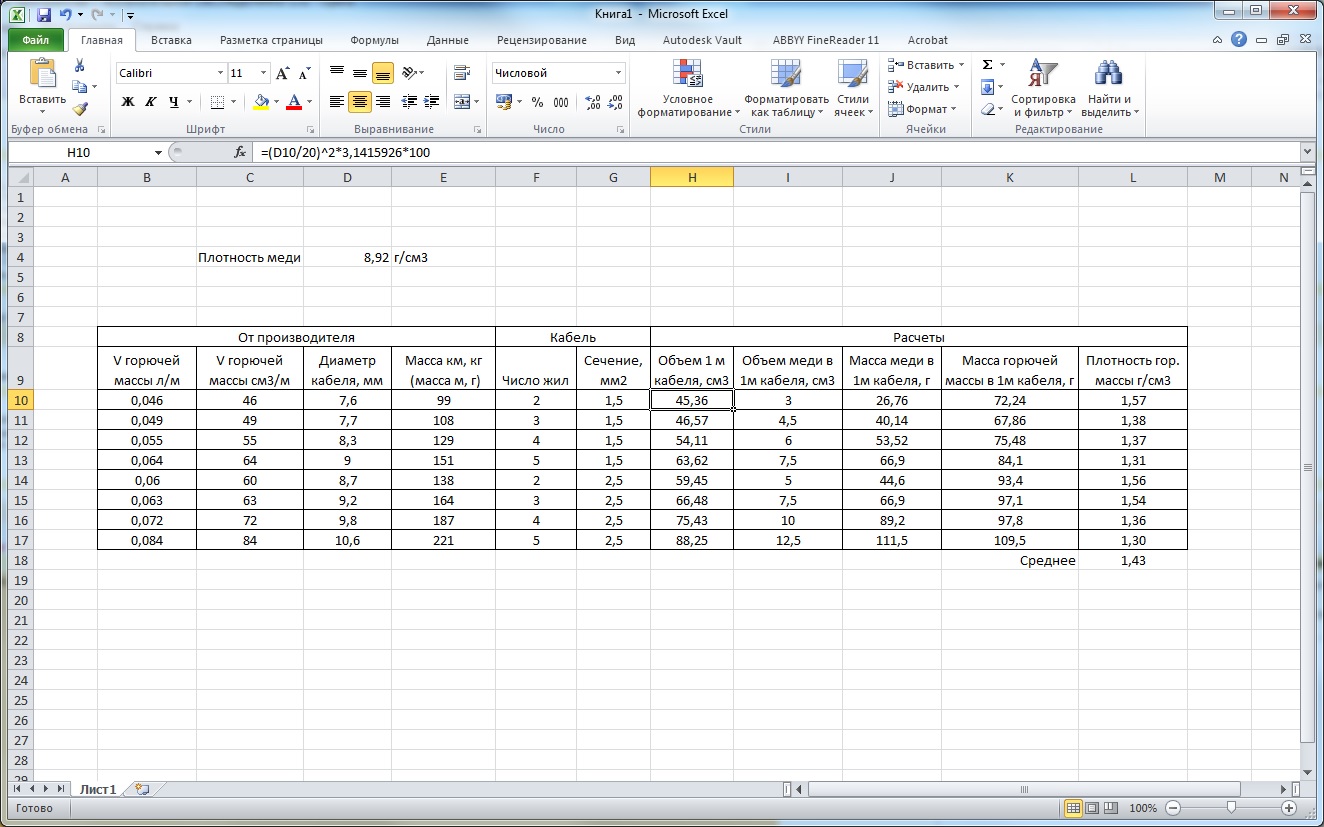Toggle the Wrap Text button
Image resolution: width=1324 pixels, height=827 pixels.
462,73
